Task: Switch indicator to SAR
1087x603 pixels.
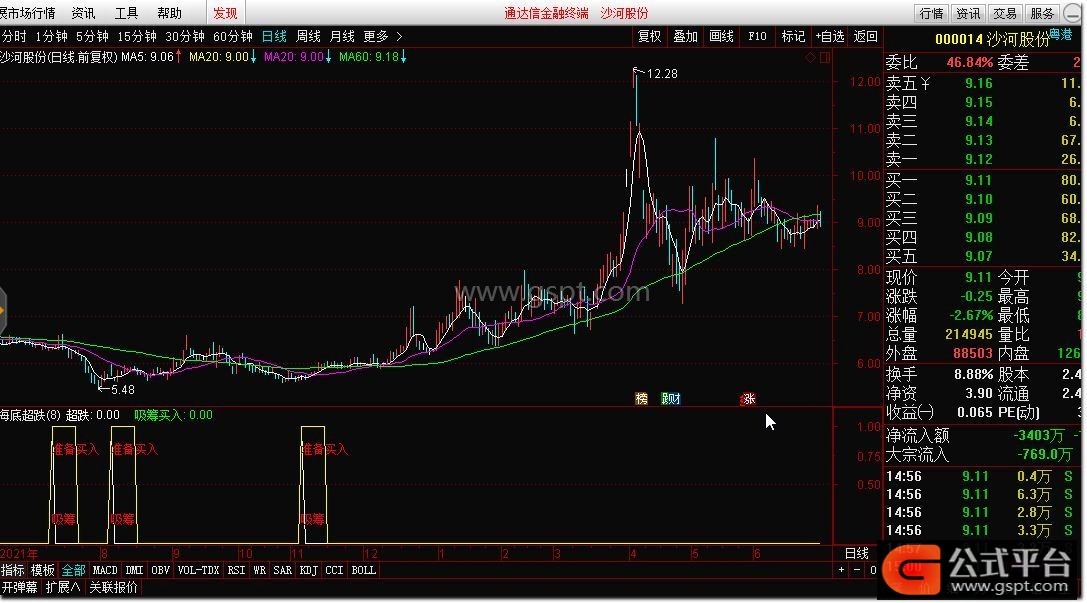Action: tap(282, 570)
